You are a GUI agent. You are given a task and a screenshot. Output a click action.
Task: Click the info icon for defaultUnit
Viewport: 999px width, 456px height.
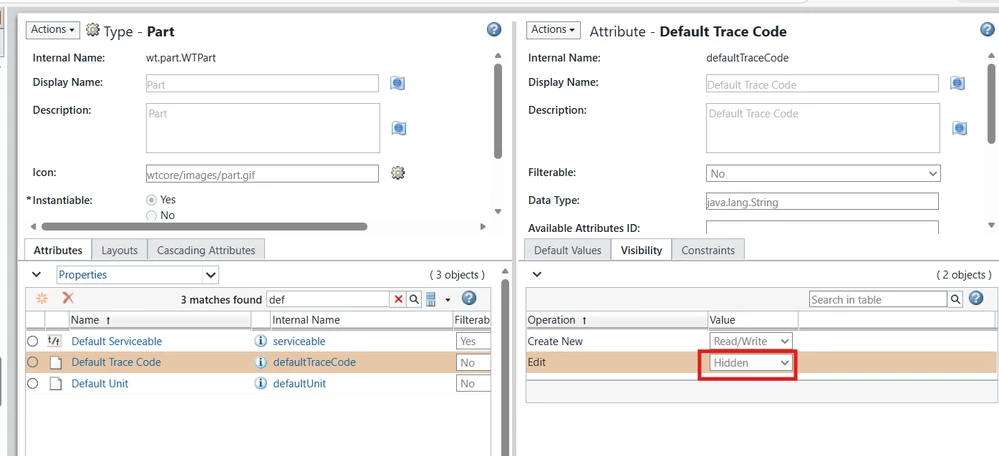pos(260,384)
